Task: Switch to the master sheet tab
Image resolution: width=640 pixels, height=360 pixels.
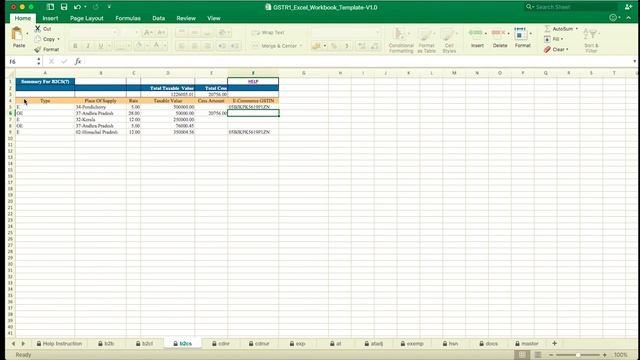Action: [x=527, y=344]
